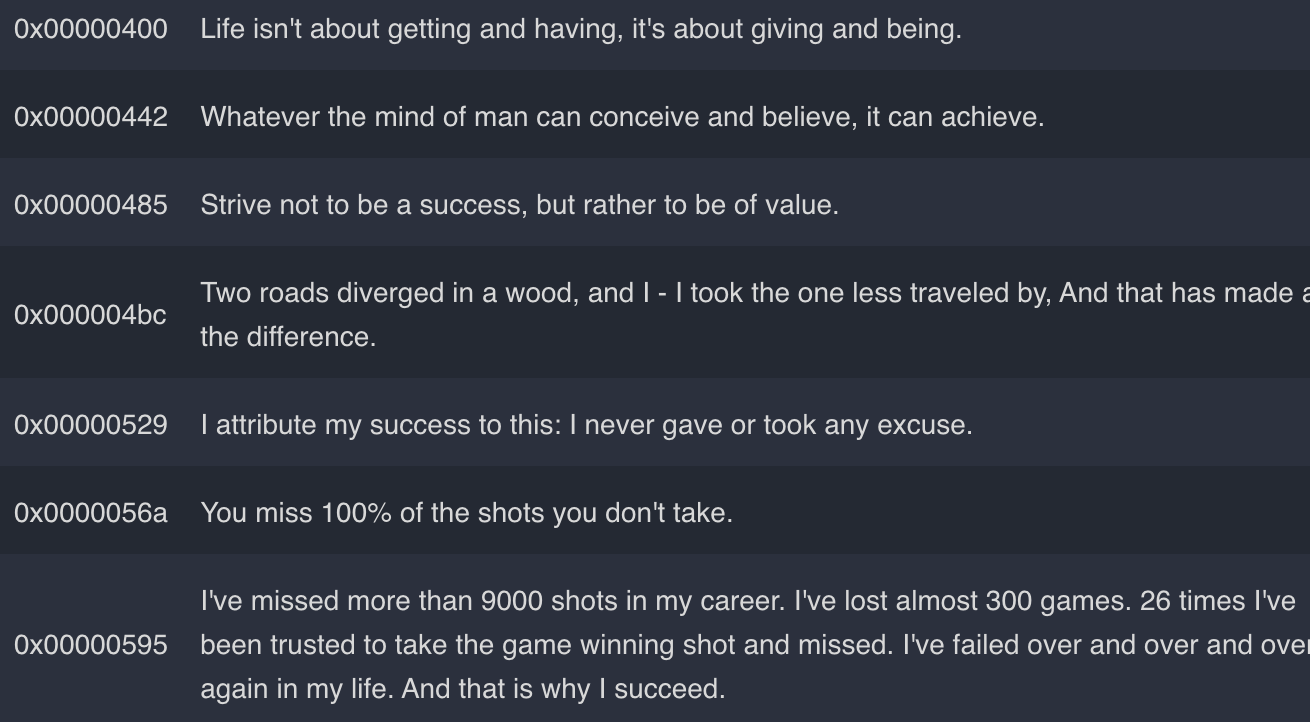Select the "Whatever the mind of man" string
The width and height of the screenshot is (1310, 722).
[621, 117]
